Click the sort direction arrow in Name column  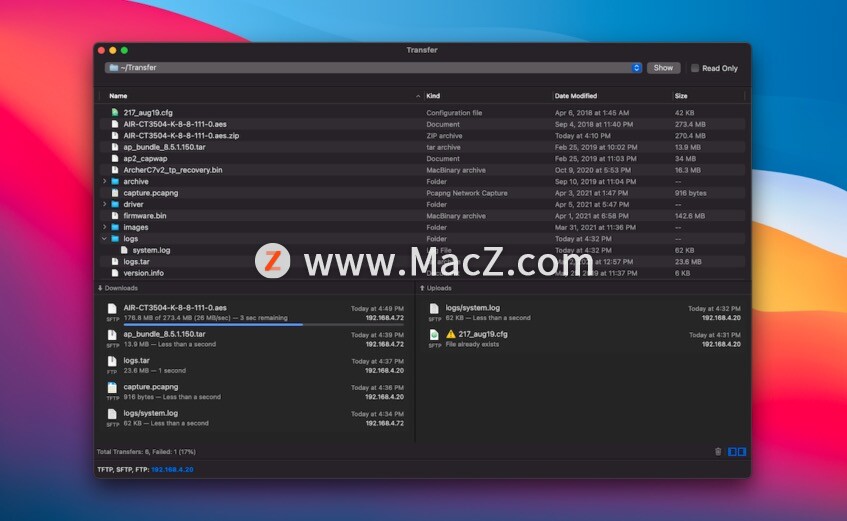pyautogui.click(x=418, y=96)
